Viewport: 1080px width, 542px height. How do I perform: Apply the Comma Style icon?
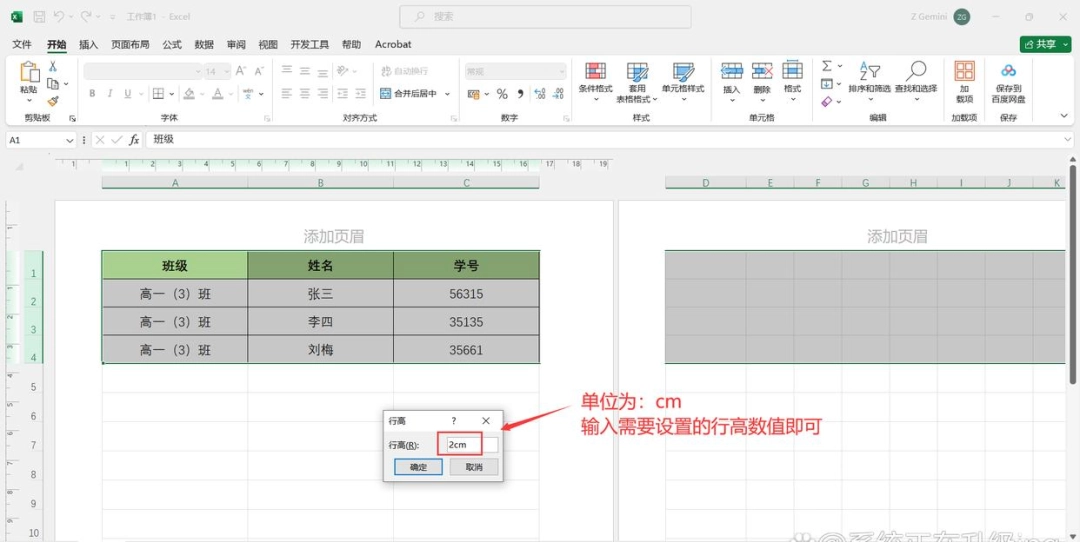[521, 94]
